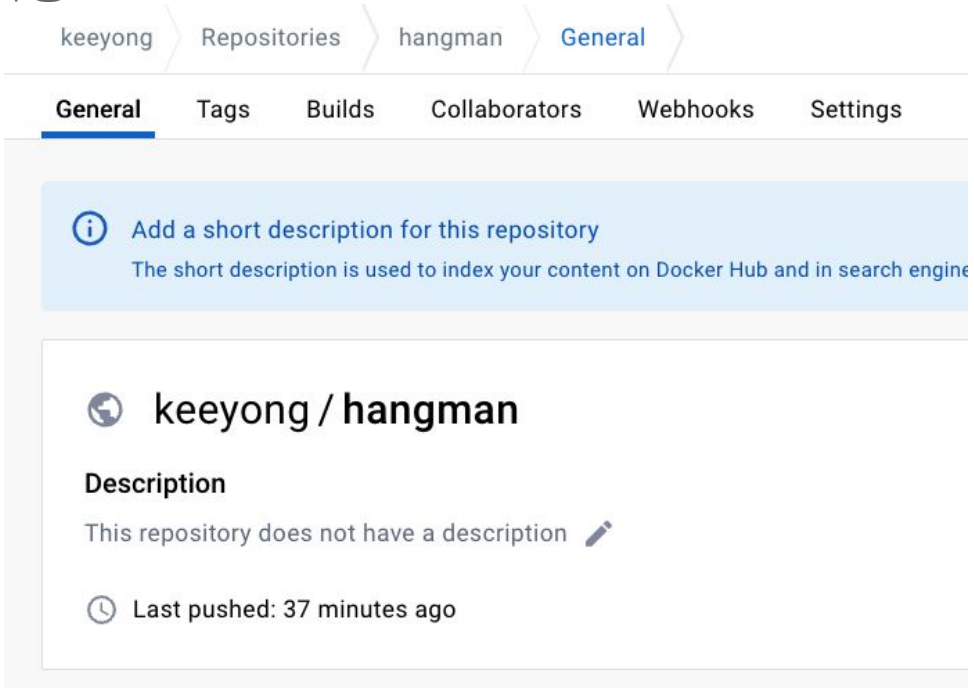Image resolution: width=974 pixels, height=697 pixels.
Task: Click the keeyong breadcrumb link
Action: coord(107,38)
